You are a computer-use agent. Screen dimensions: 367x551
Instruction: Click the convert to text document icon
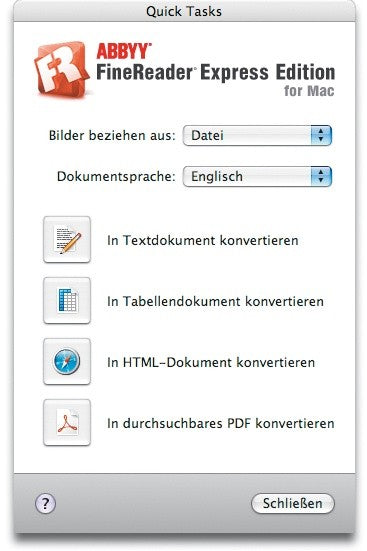[67, 239]
